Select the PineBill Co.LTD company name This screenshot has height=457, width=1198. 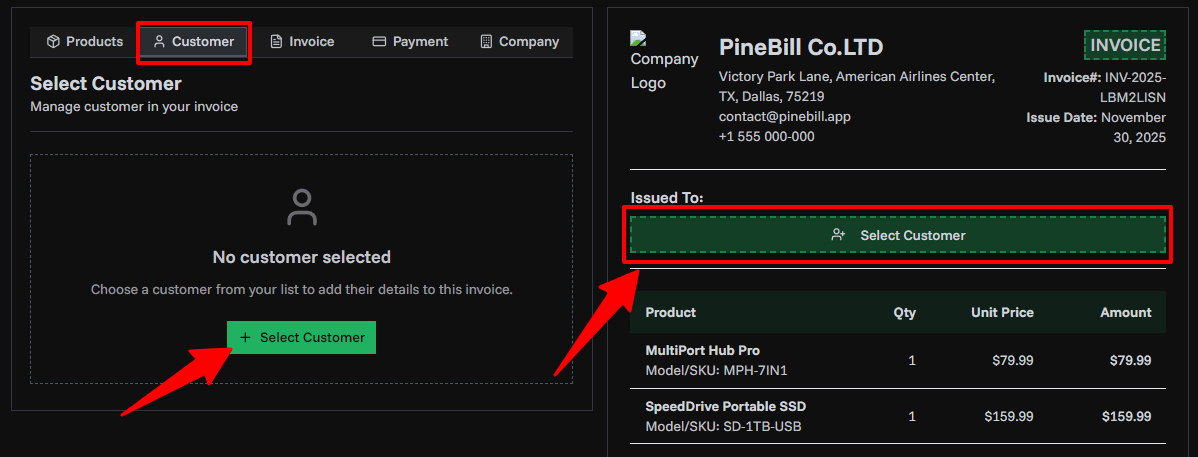tap(800, 47)
